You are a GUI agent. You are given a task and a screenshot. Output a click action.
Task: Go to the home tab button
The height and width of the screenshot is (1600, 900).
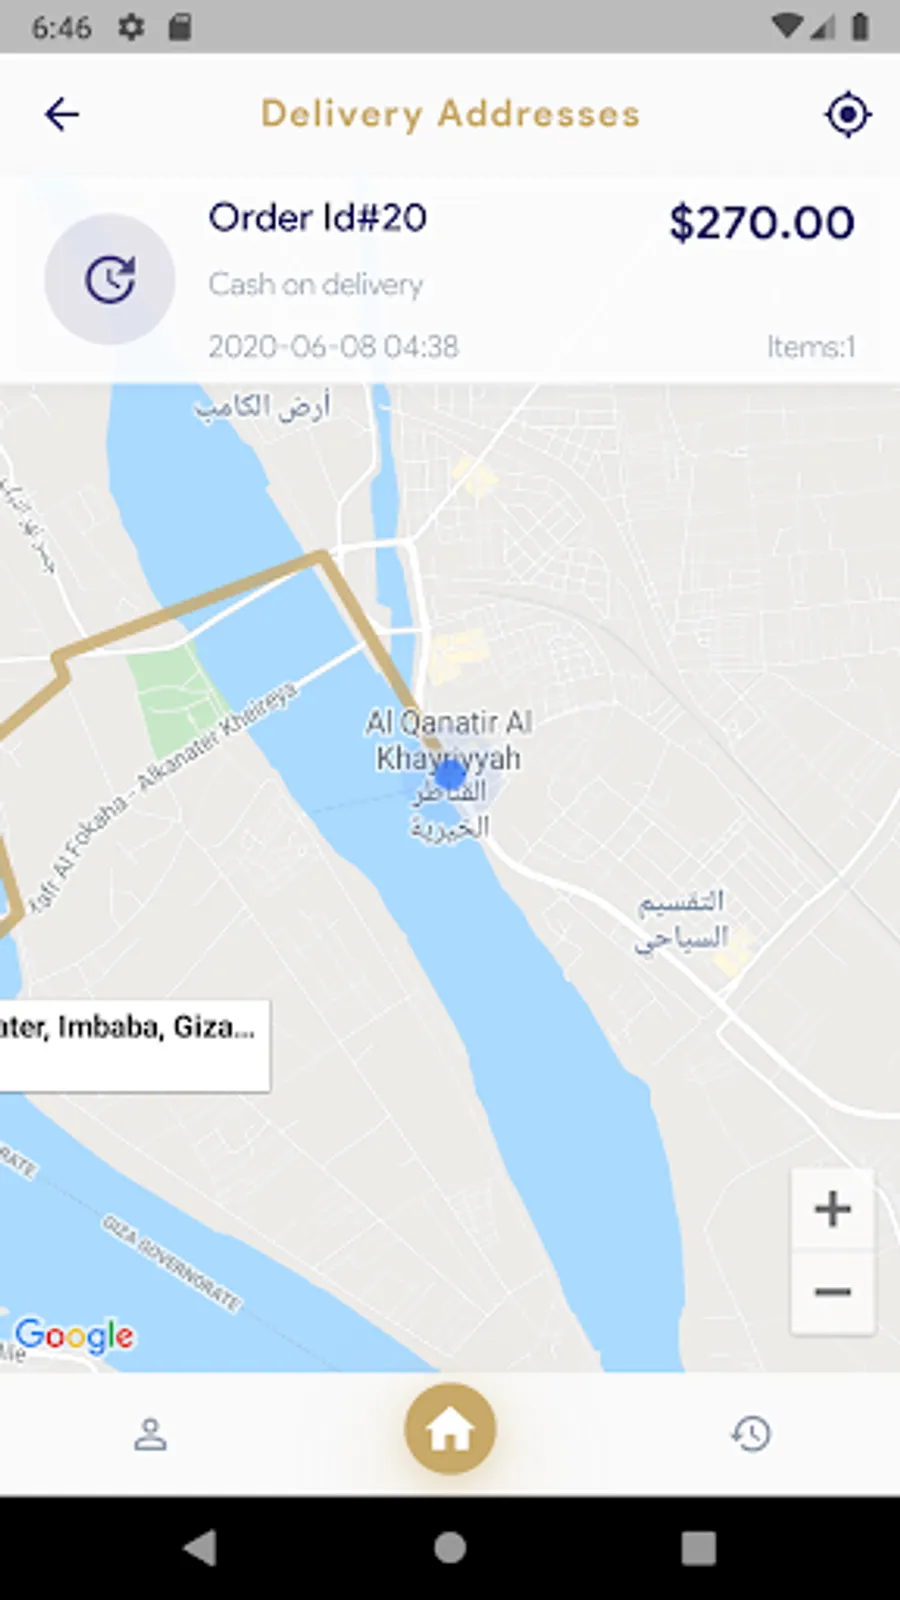click(450, 1429)
